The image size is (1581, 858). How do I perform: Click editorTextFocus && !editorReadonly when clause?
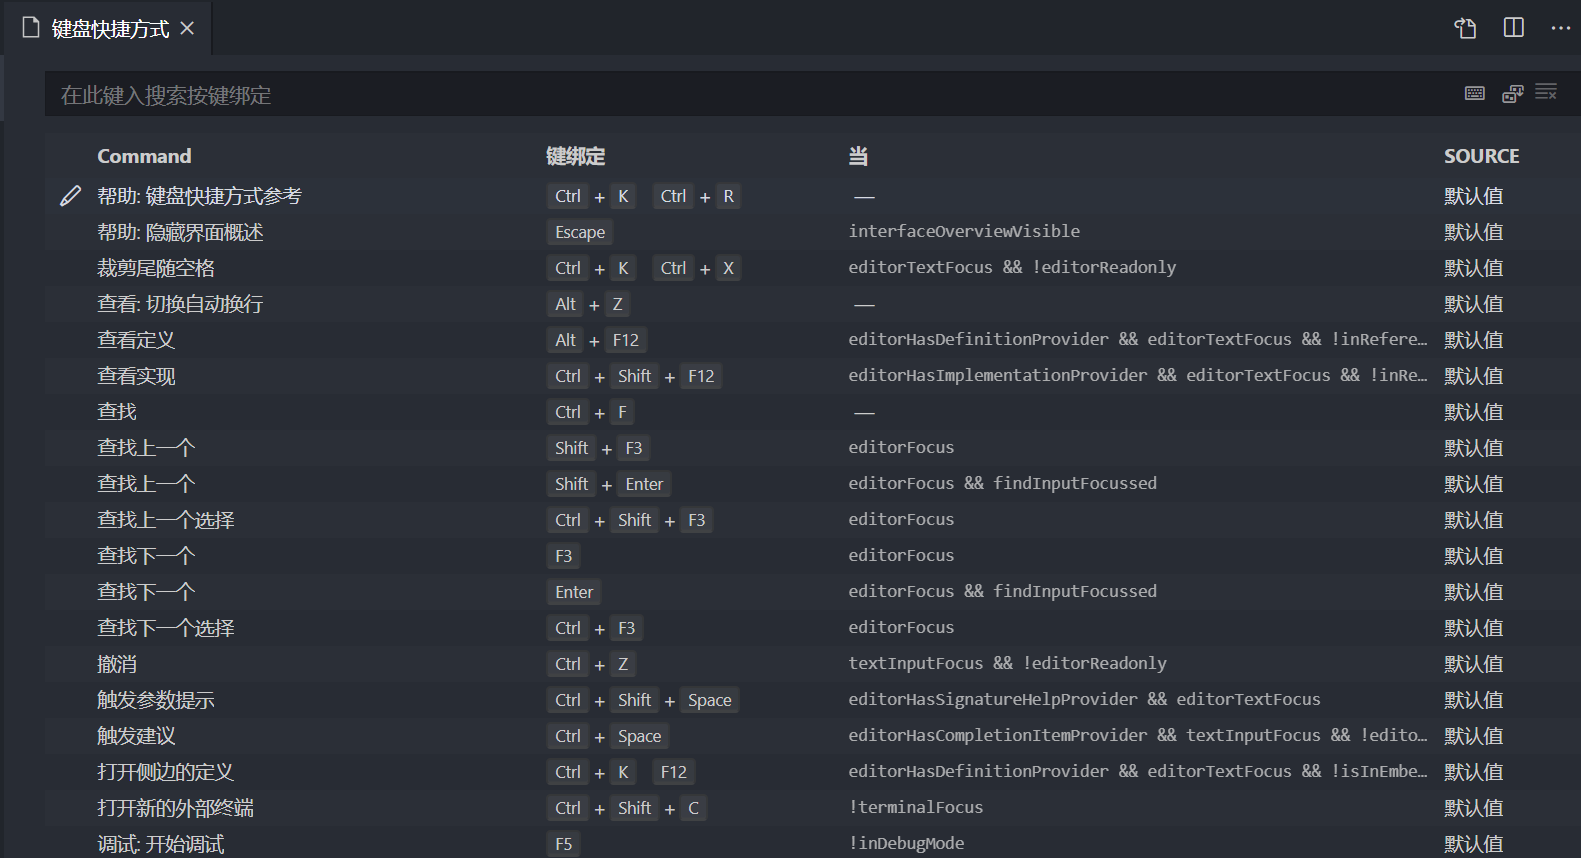(x=1012, y=267)
